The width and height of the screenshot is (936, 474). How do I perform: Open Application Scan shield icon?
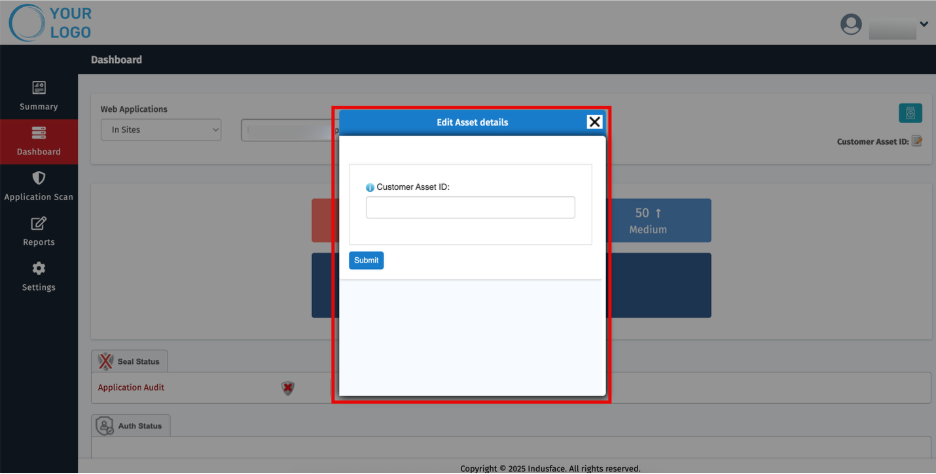39,178
